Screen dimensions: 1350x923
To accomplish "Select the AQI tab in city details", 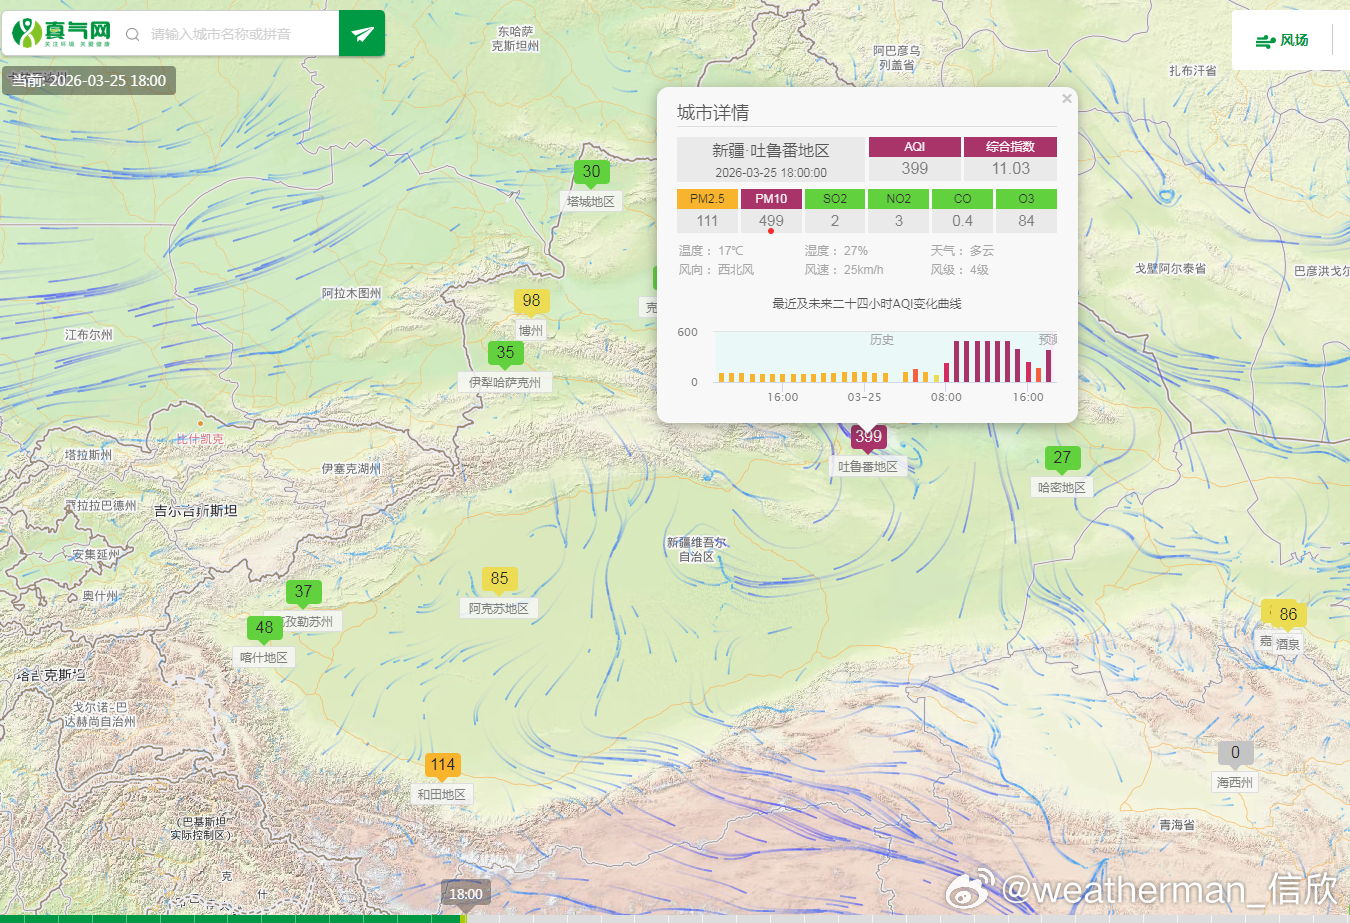I will pos(914,147).
